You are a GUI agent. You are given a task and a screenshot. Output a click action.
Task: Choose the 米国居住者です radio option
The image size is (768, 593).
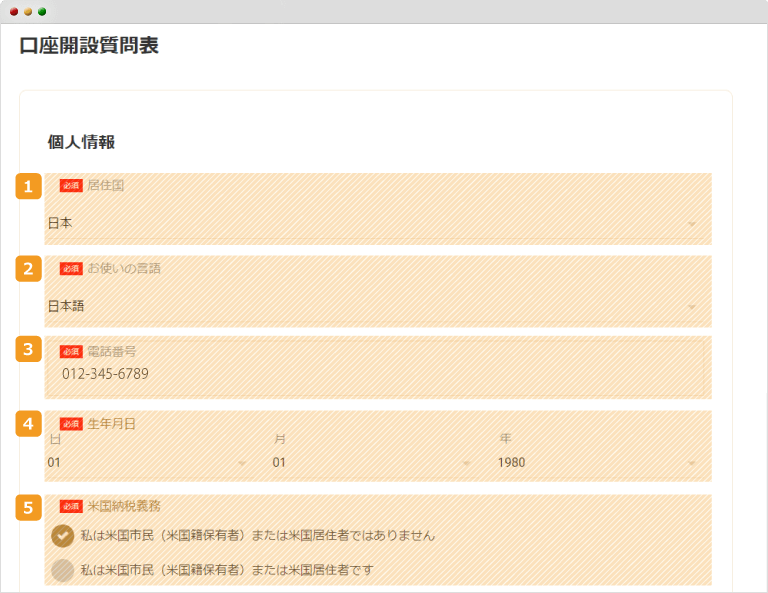point(63,570)
